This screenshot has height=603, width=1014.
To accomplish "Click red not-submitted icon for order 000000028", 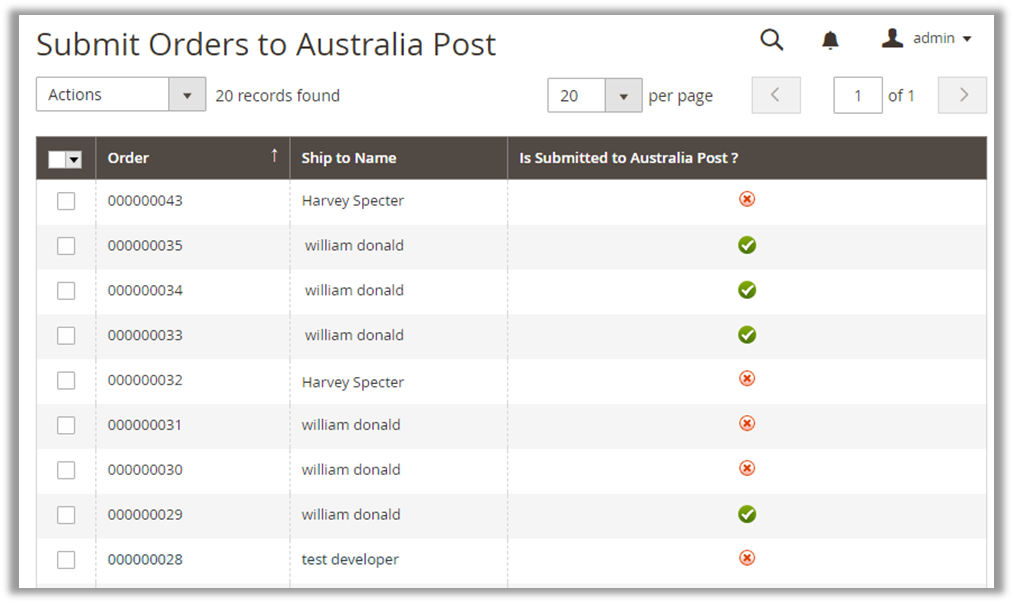I will 746,558.
